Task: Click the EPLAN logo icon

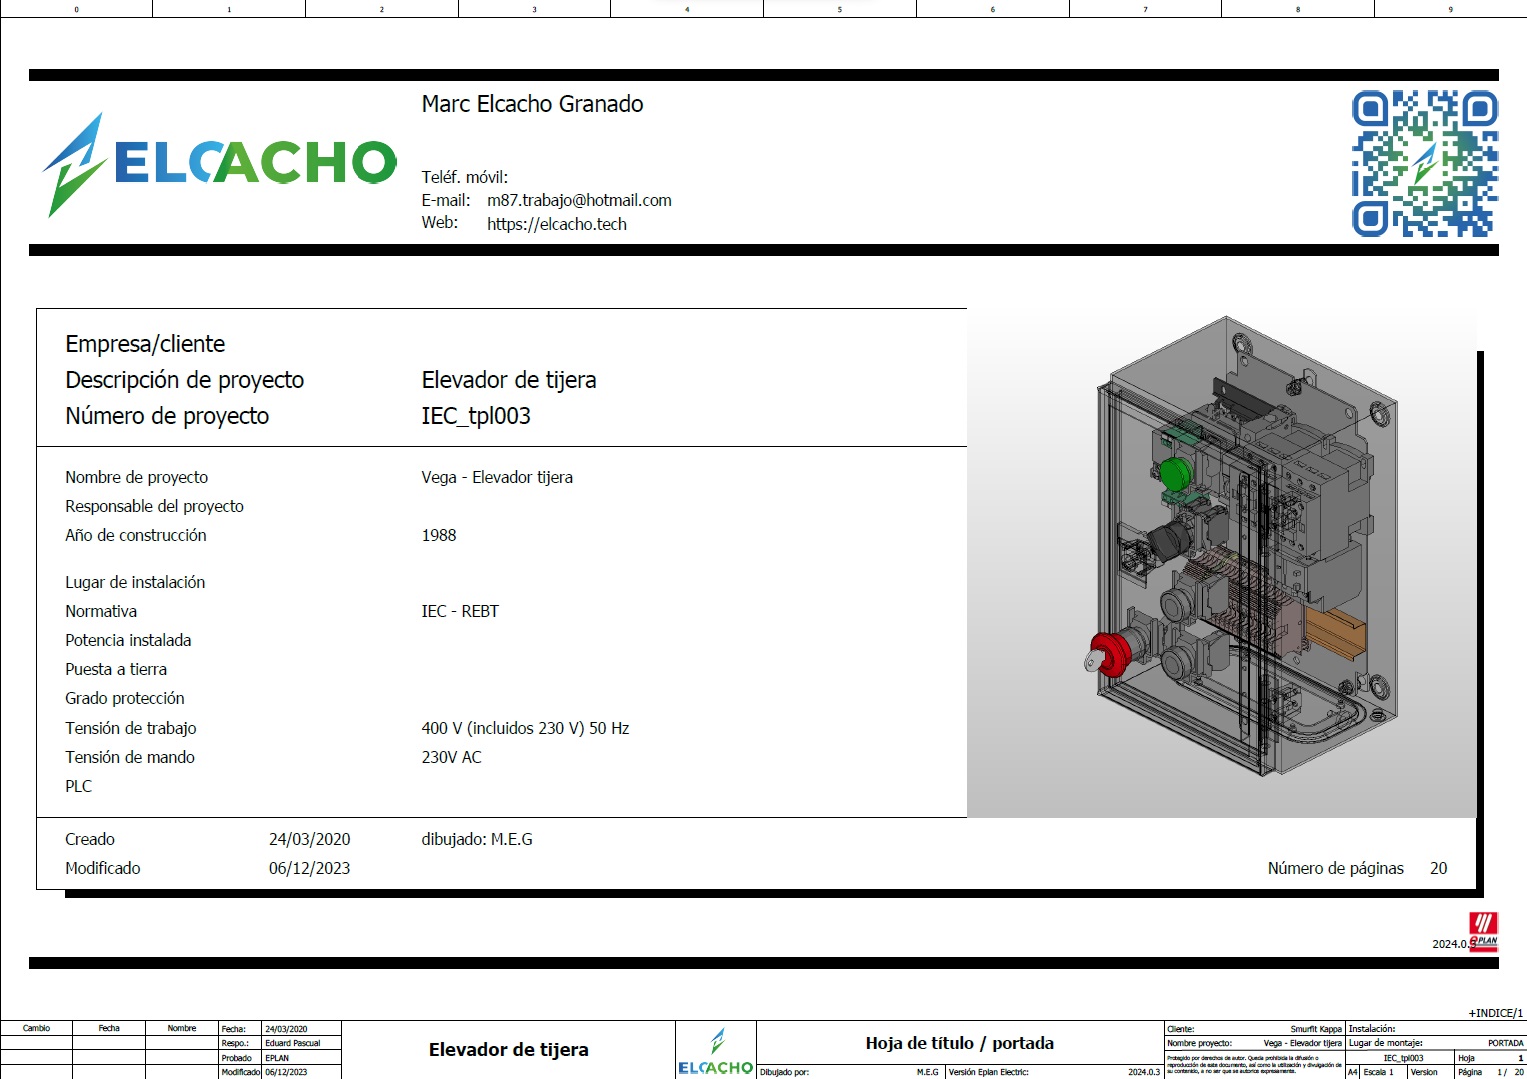Action: point(1483,931)
